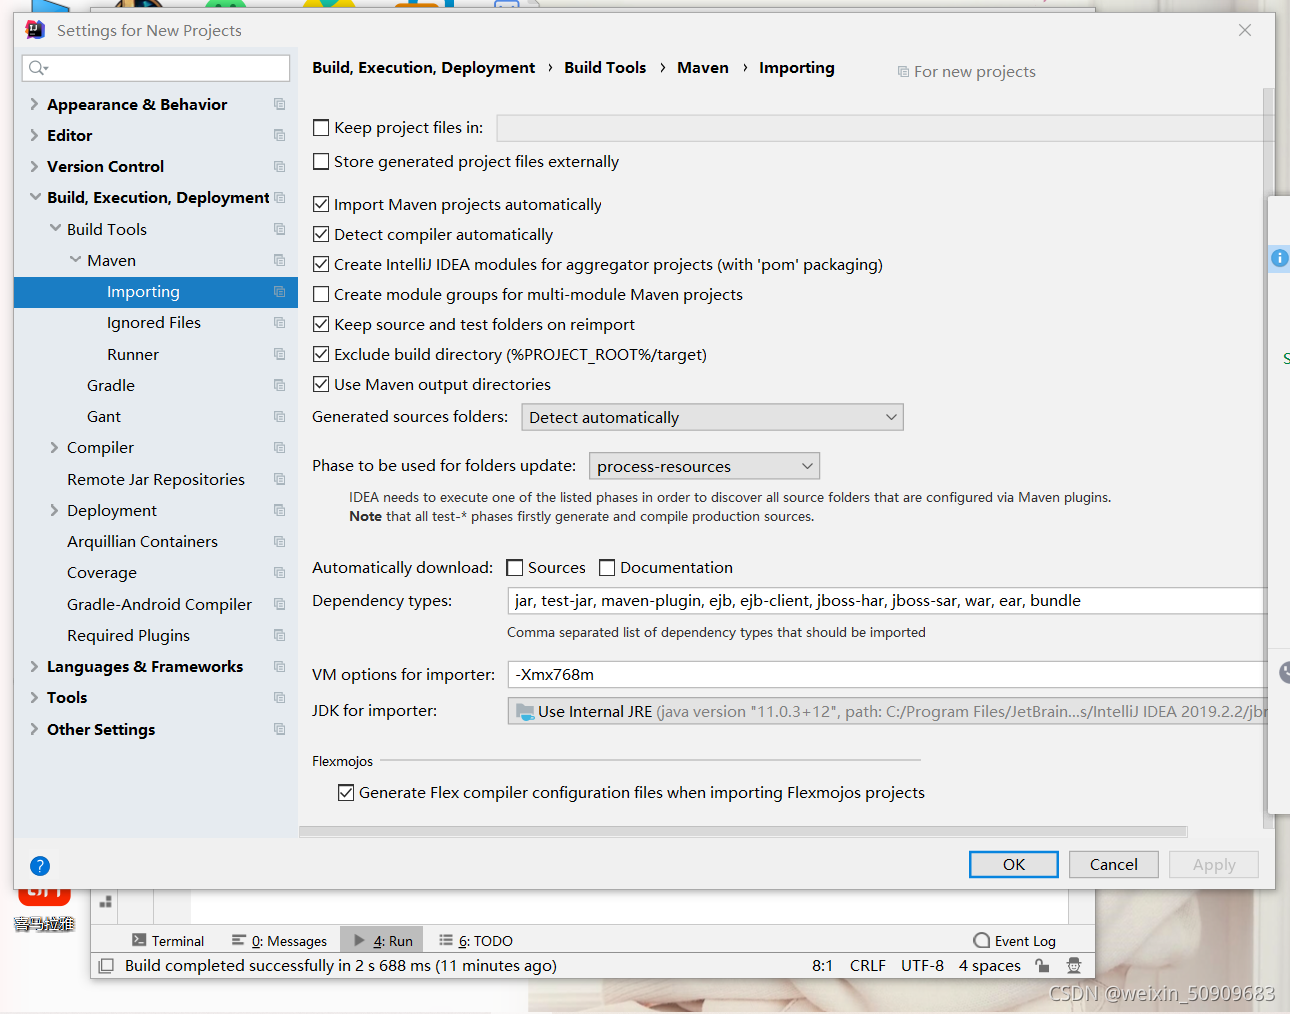Select Ignored Files settings page

coord(155,323)
